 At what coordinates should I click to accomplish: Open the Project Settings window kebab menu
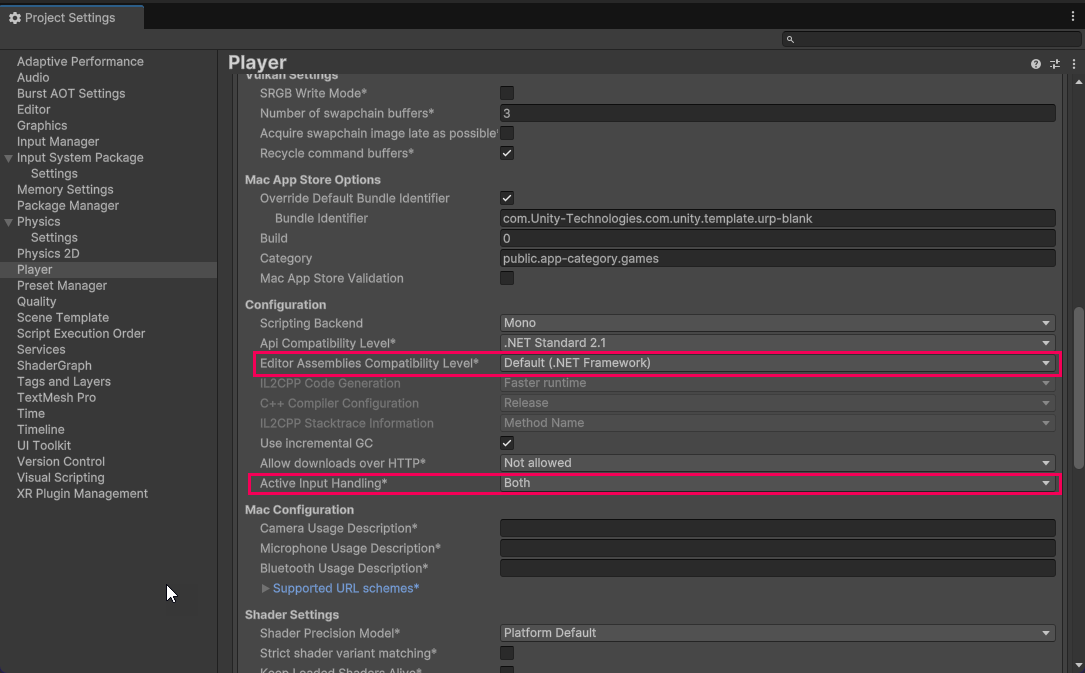tap(1073, 17)
